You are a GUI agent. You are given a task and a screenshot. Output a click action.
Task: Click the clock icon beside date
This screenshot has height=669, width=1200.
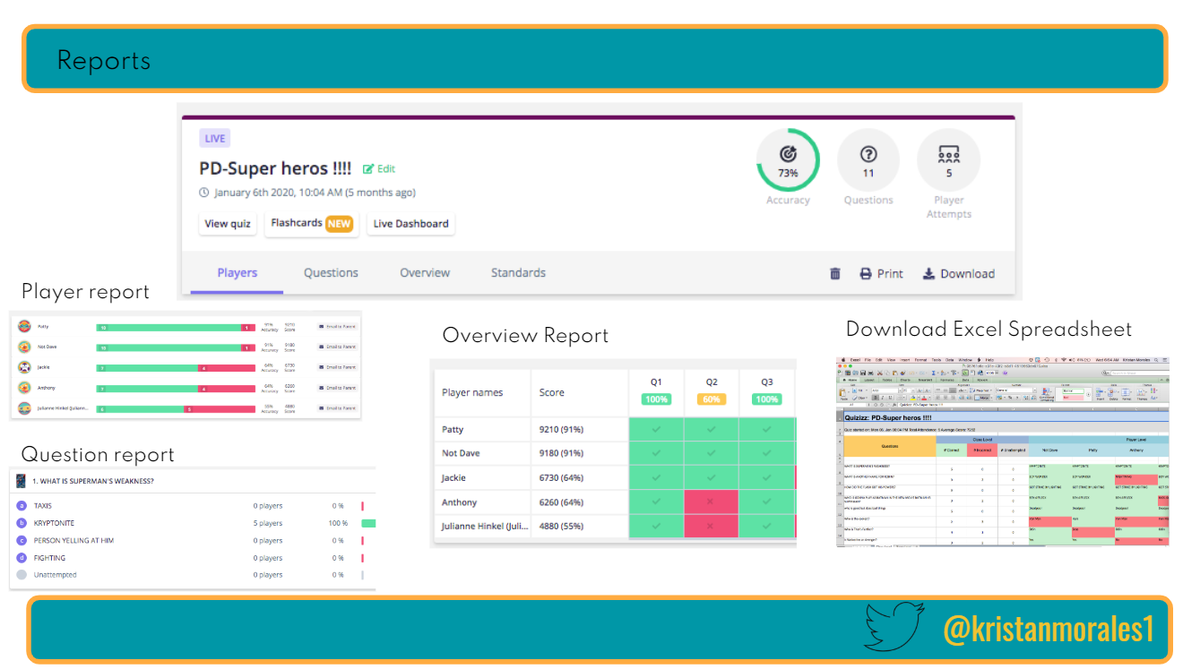tap(204, 193)
